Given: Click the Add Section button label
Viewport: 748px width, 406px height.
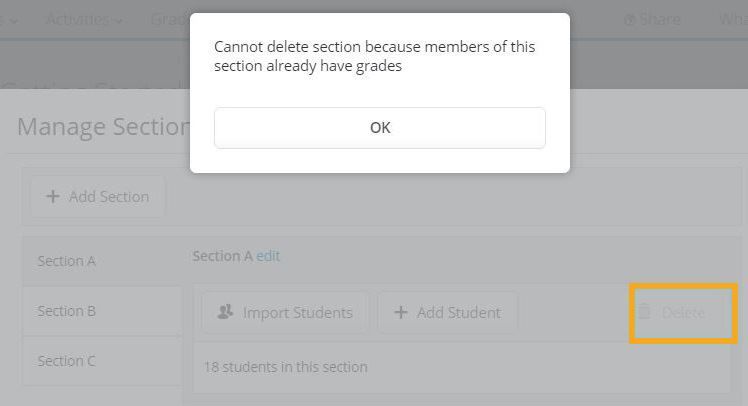Looking at the screenshot, I should coord(108,197).
